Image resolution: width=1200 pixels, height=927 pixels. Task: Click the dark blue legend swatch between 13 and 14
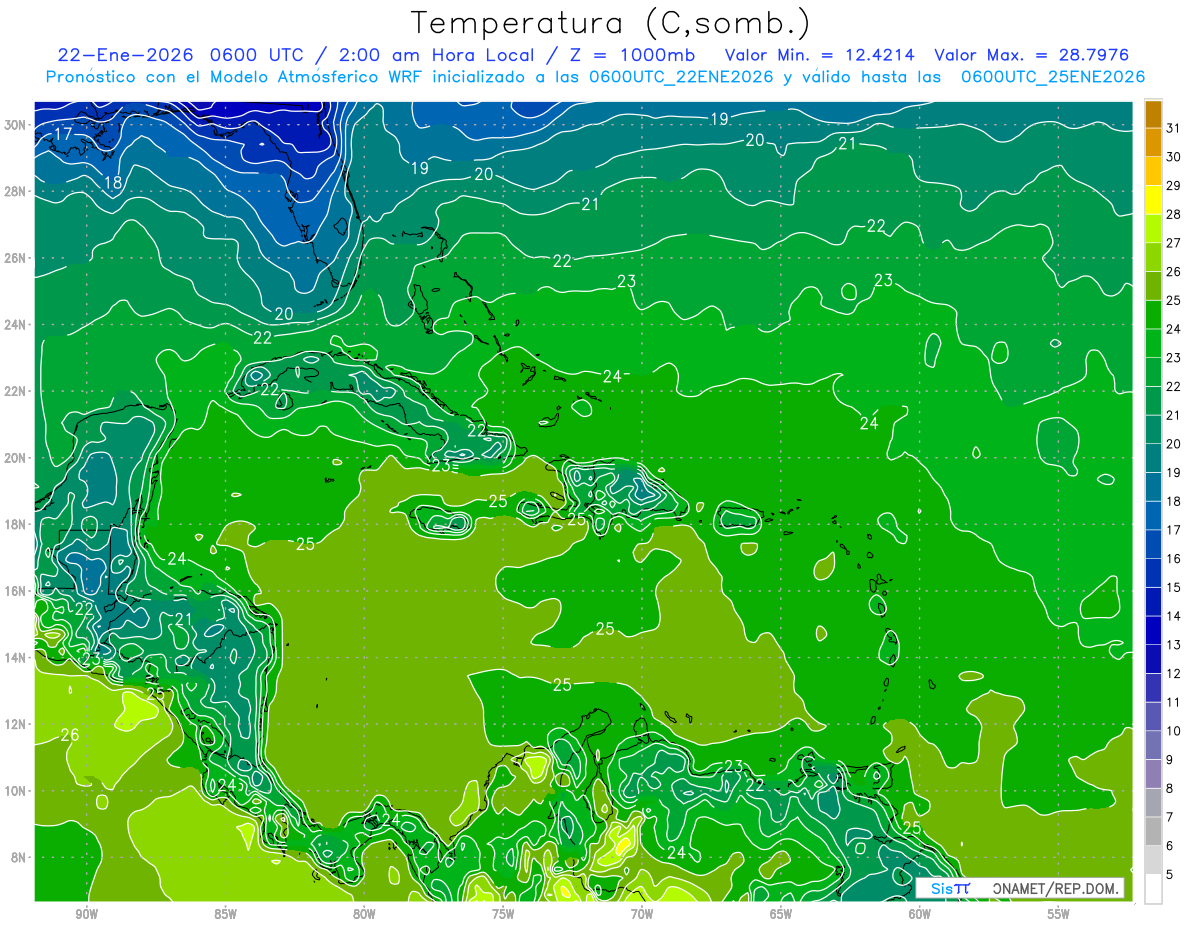coord(1153,631)
